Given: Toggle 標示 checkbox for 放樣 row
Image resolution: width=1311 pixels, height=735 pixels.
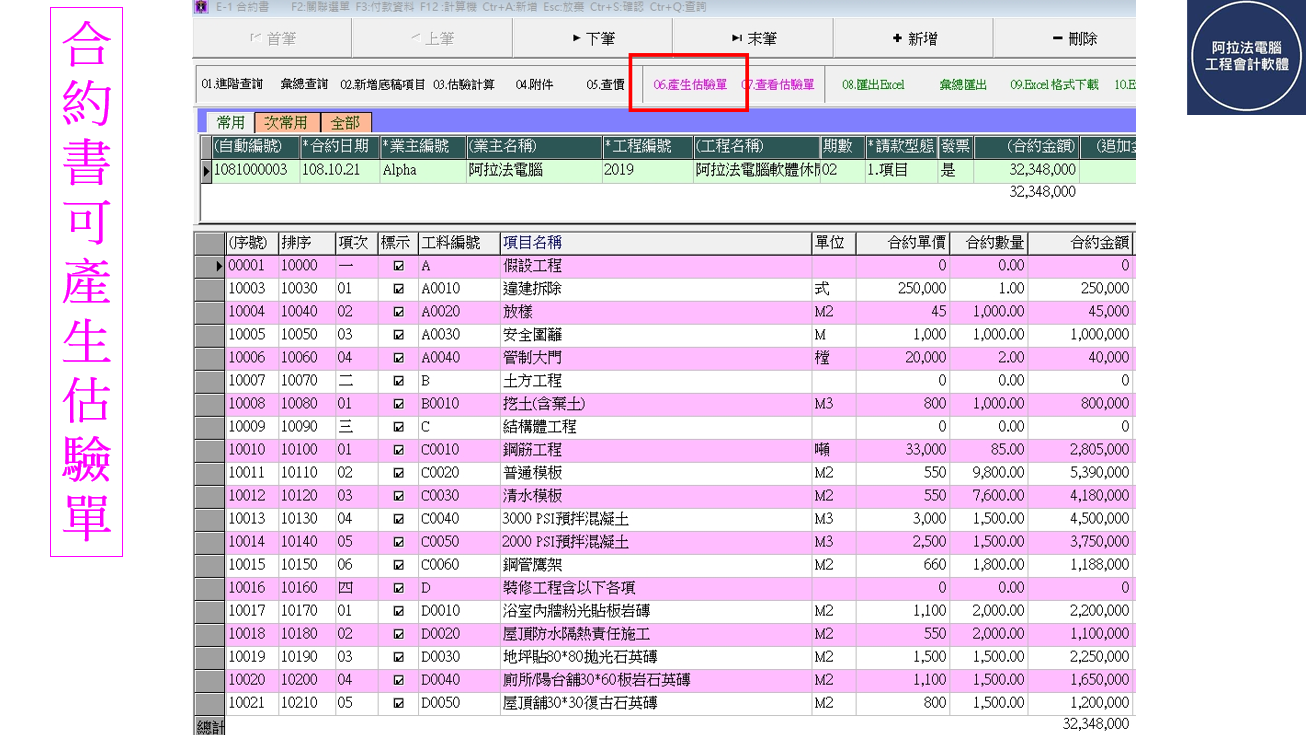Looking at the screenshot, I should 398,313.
